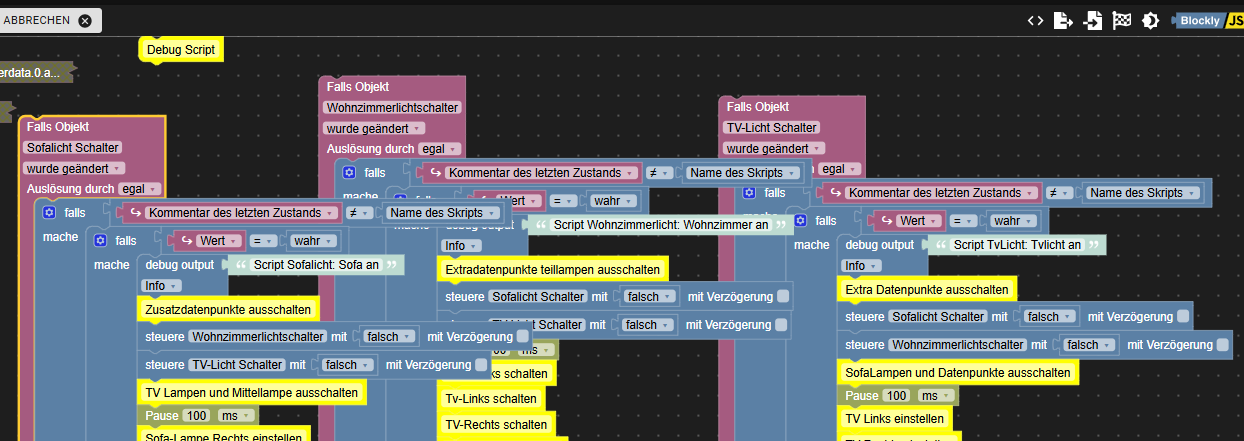This screenshot has height=441, width=1244.
Task: Select 'TV-Rechts schalten' comment
Action: [x=495, y=424]
